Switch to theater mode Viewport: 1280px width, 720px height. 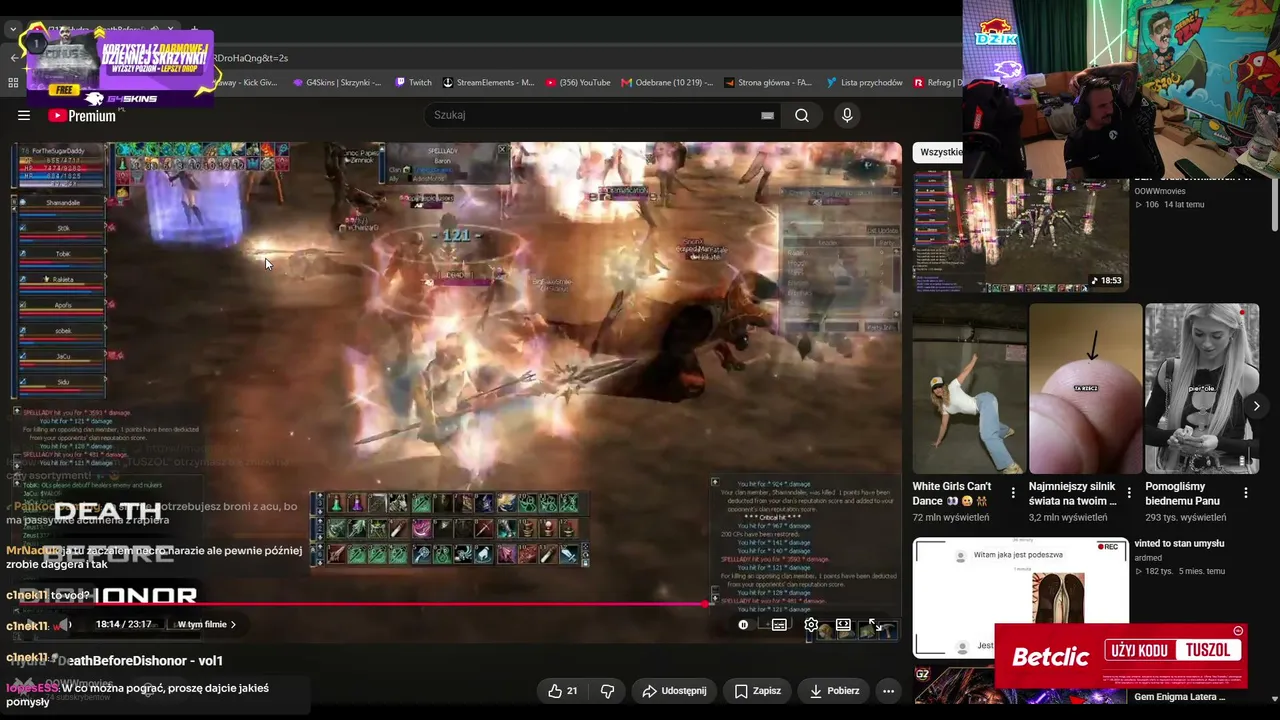click(843, 625)
